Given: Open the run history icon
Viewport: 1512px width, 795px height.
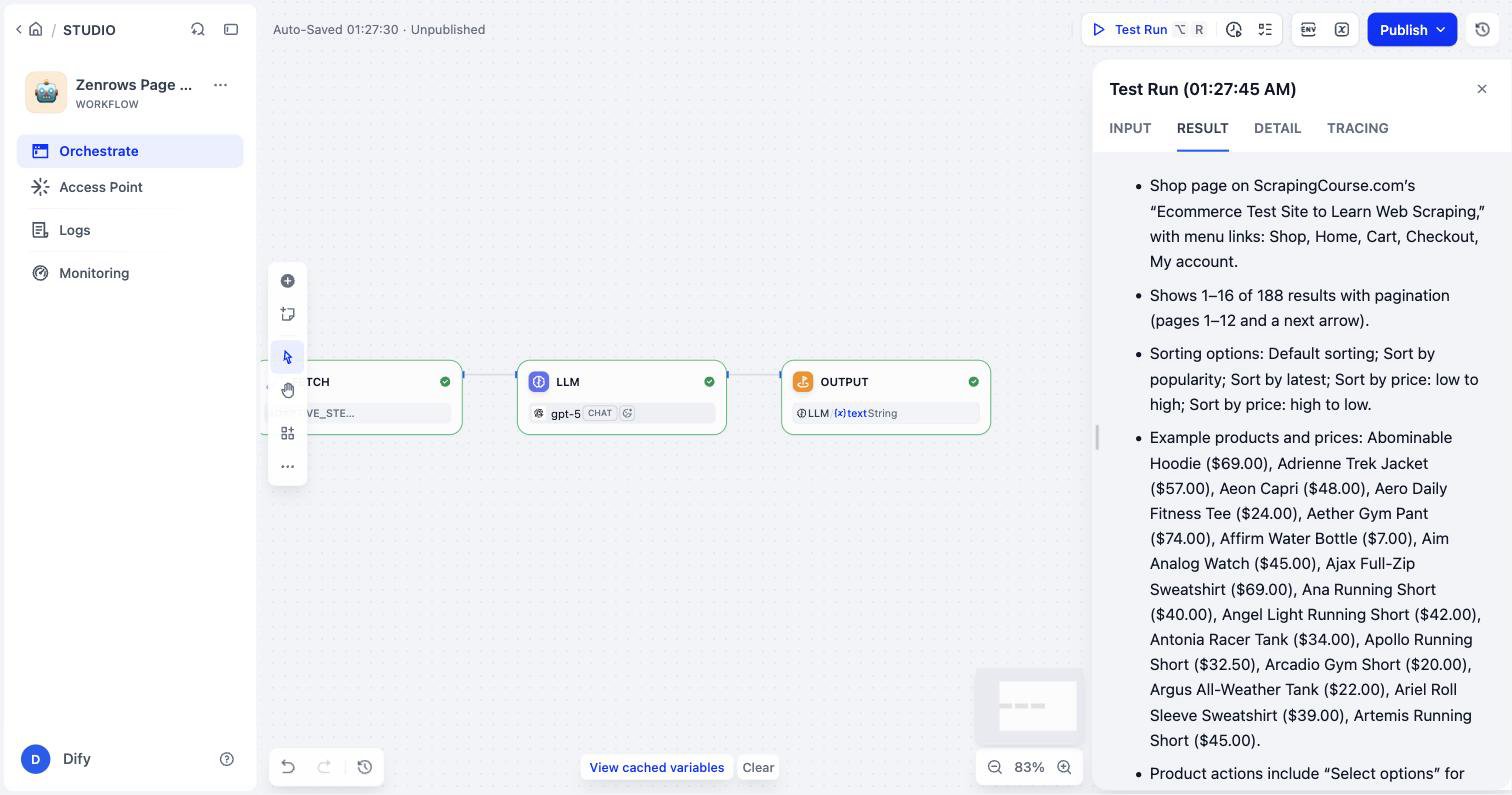Looking at the screenshot, I should 1233,29.
